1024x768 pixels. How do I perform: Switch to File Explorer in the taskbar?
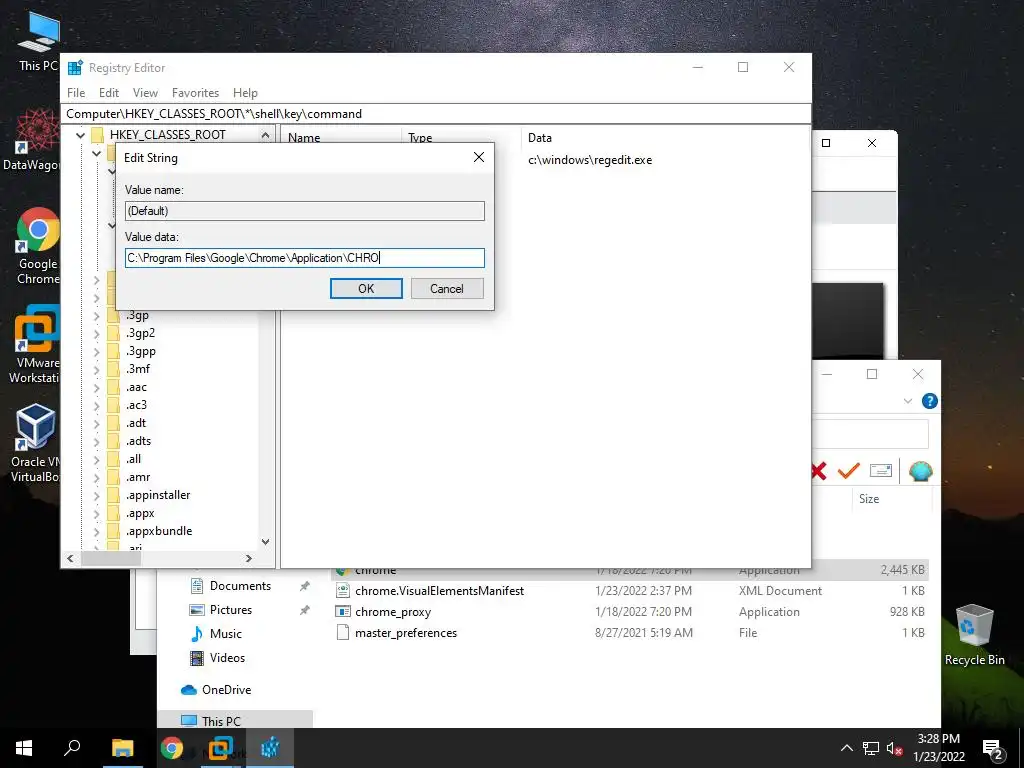click(x=122, y=748)
